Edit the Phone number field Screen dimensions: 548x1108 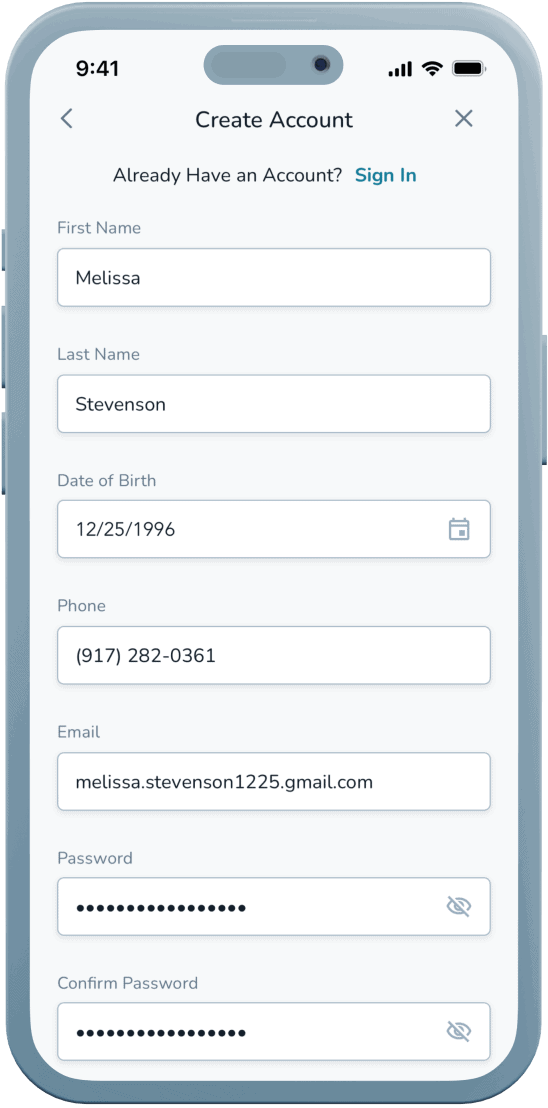click(274, 655)
